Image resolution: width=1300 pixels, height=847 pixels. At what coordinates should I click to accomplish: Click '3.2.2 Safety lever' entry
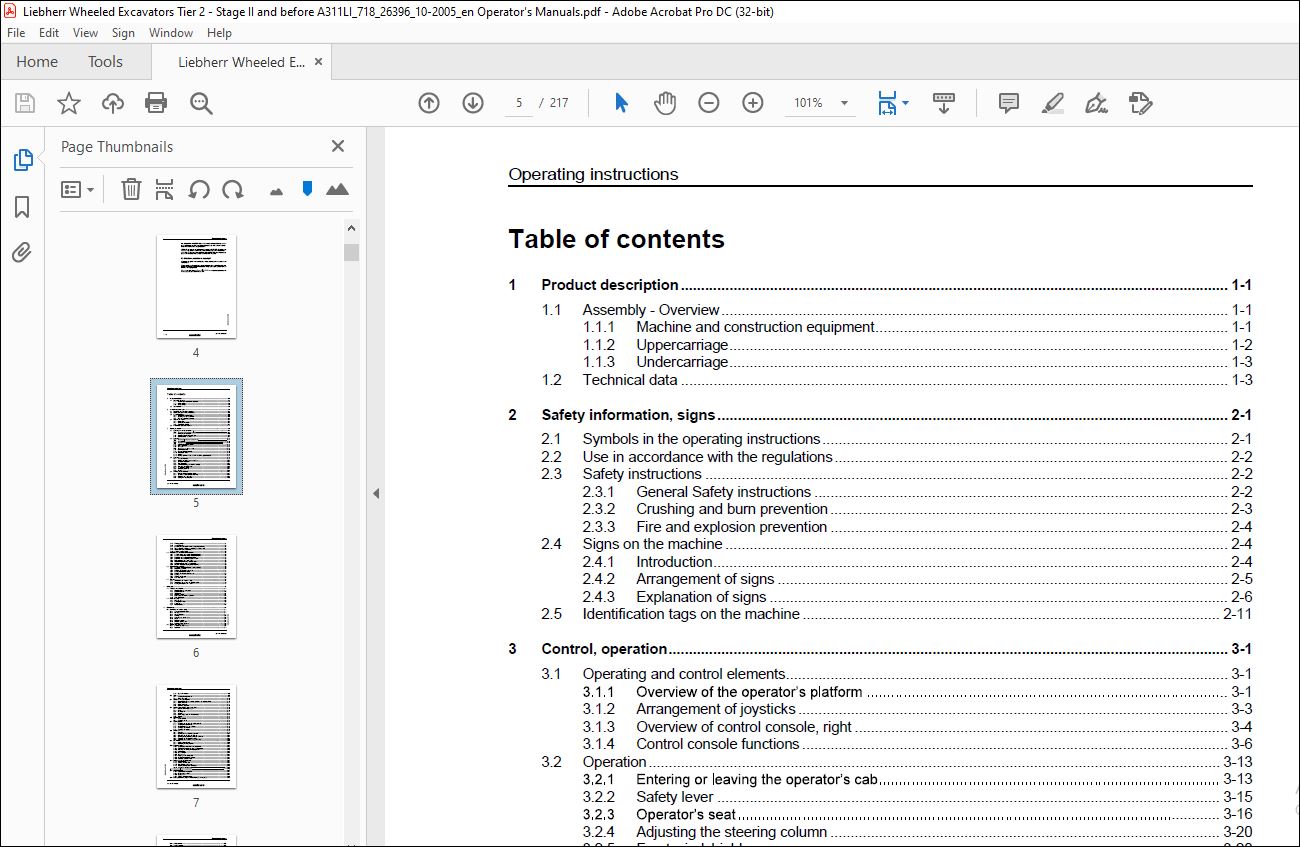pyautogui.click(x=917, y=797)
